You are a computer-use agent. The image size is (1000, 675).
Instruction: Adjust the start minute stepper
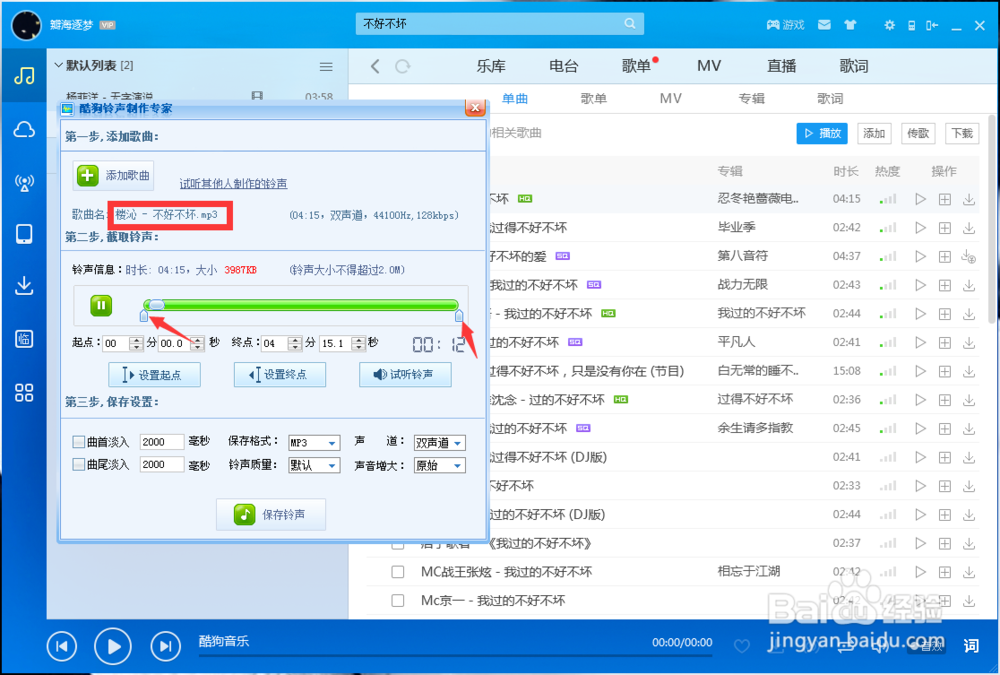click(136, 343)
